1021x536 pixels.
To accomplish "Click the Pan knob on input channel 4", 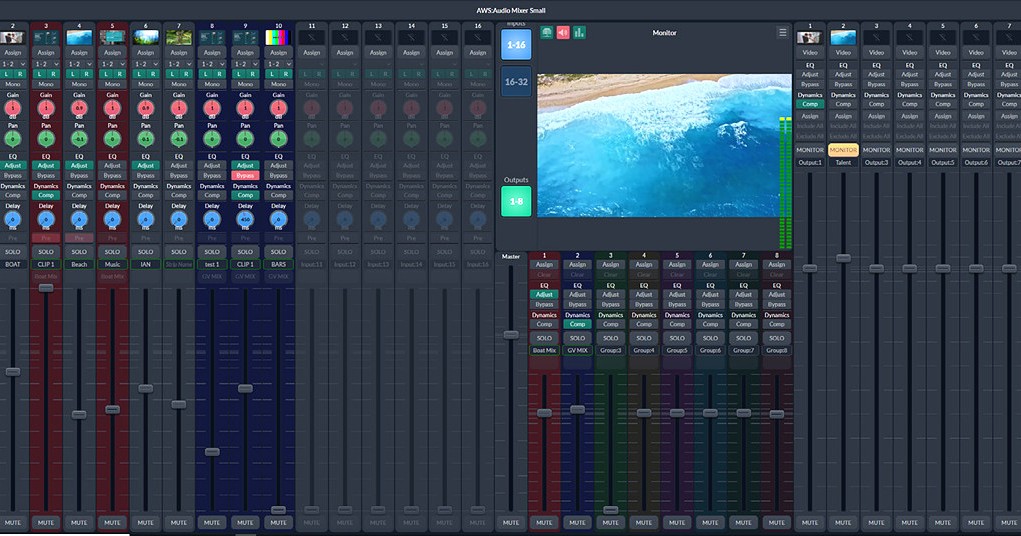I will pos(79,139).
